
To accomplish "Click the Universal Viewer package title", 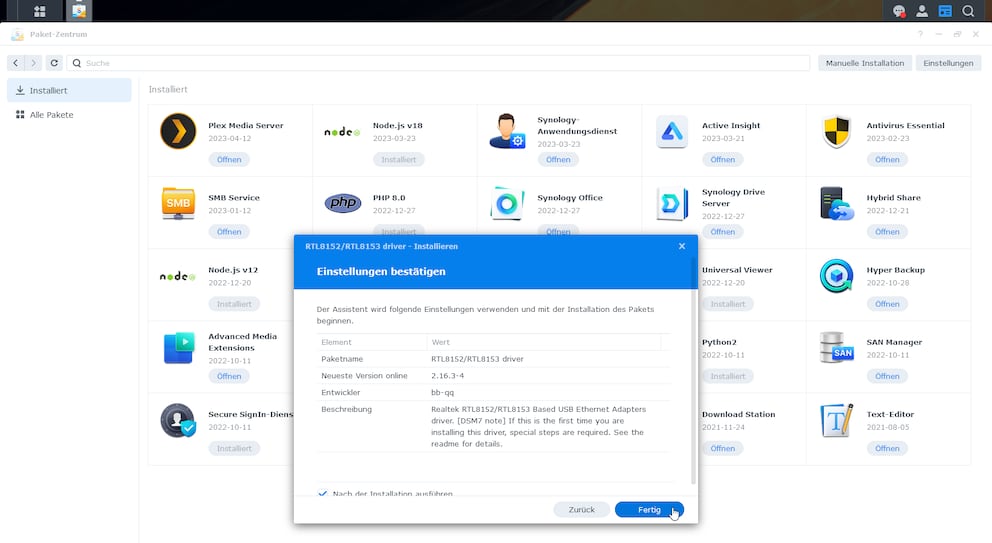I will [x=737, y=270].
